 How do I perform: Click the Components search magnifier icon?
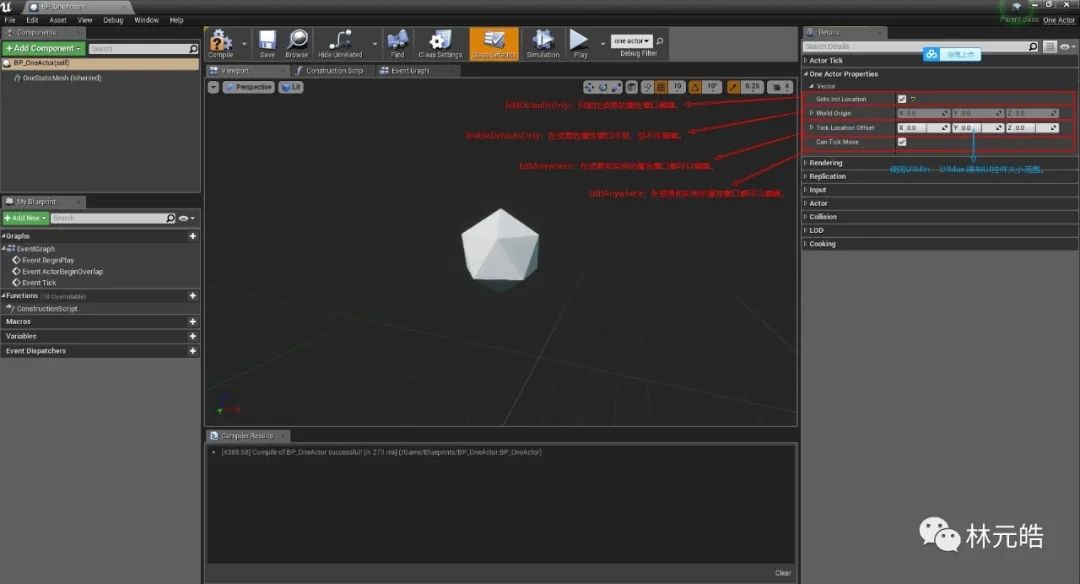(x=193, y=49)
